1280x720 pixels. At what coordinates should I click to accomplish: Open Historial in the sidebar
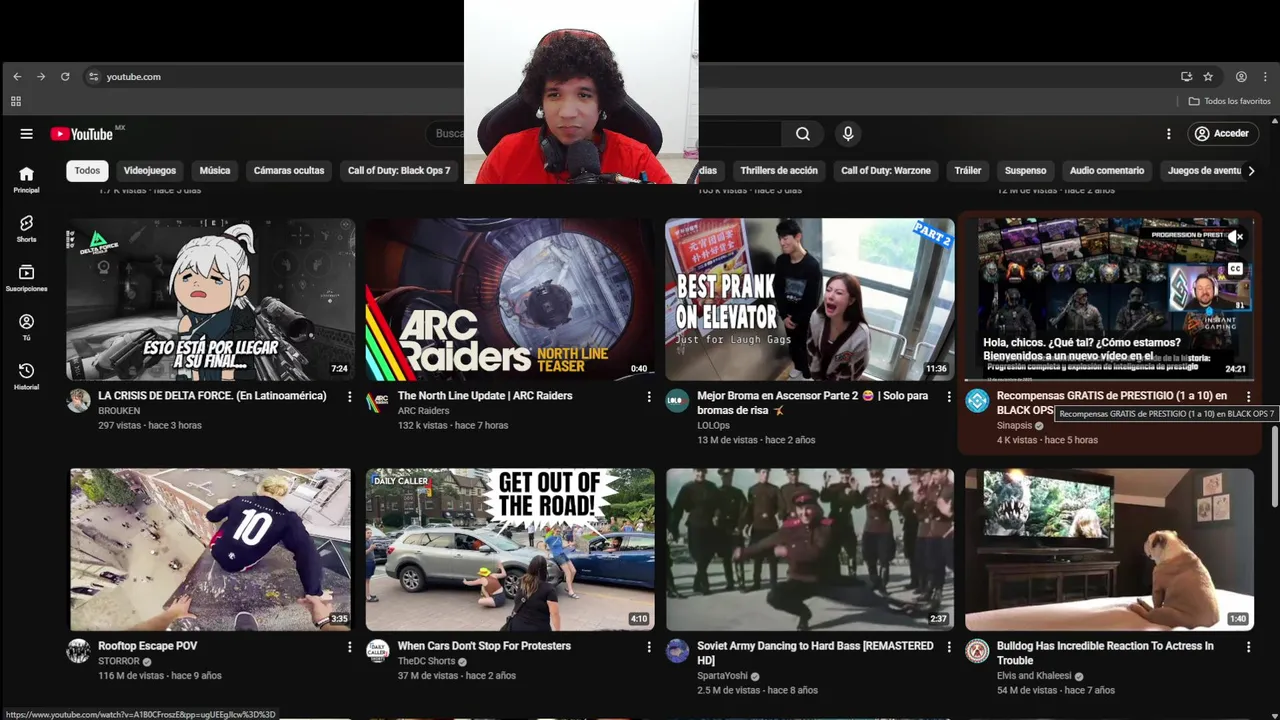(27, 376)
